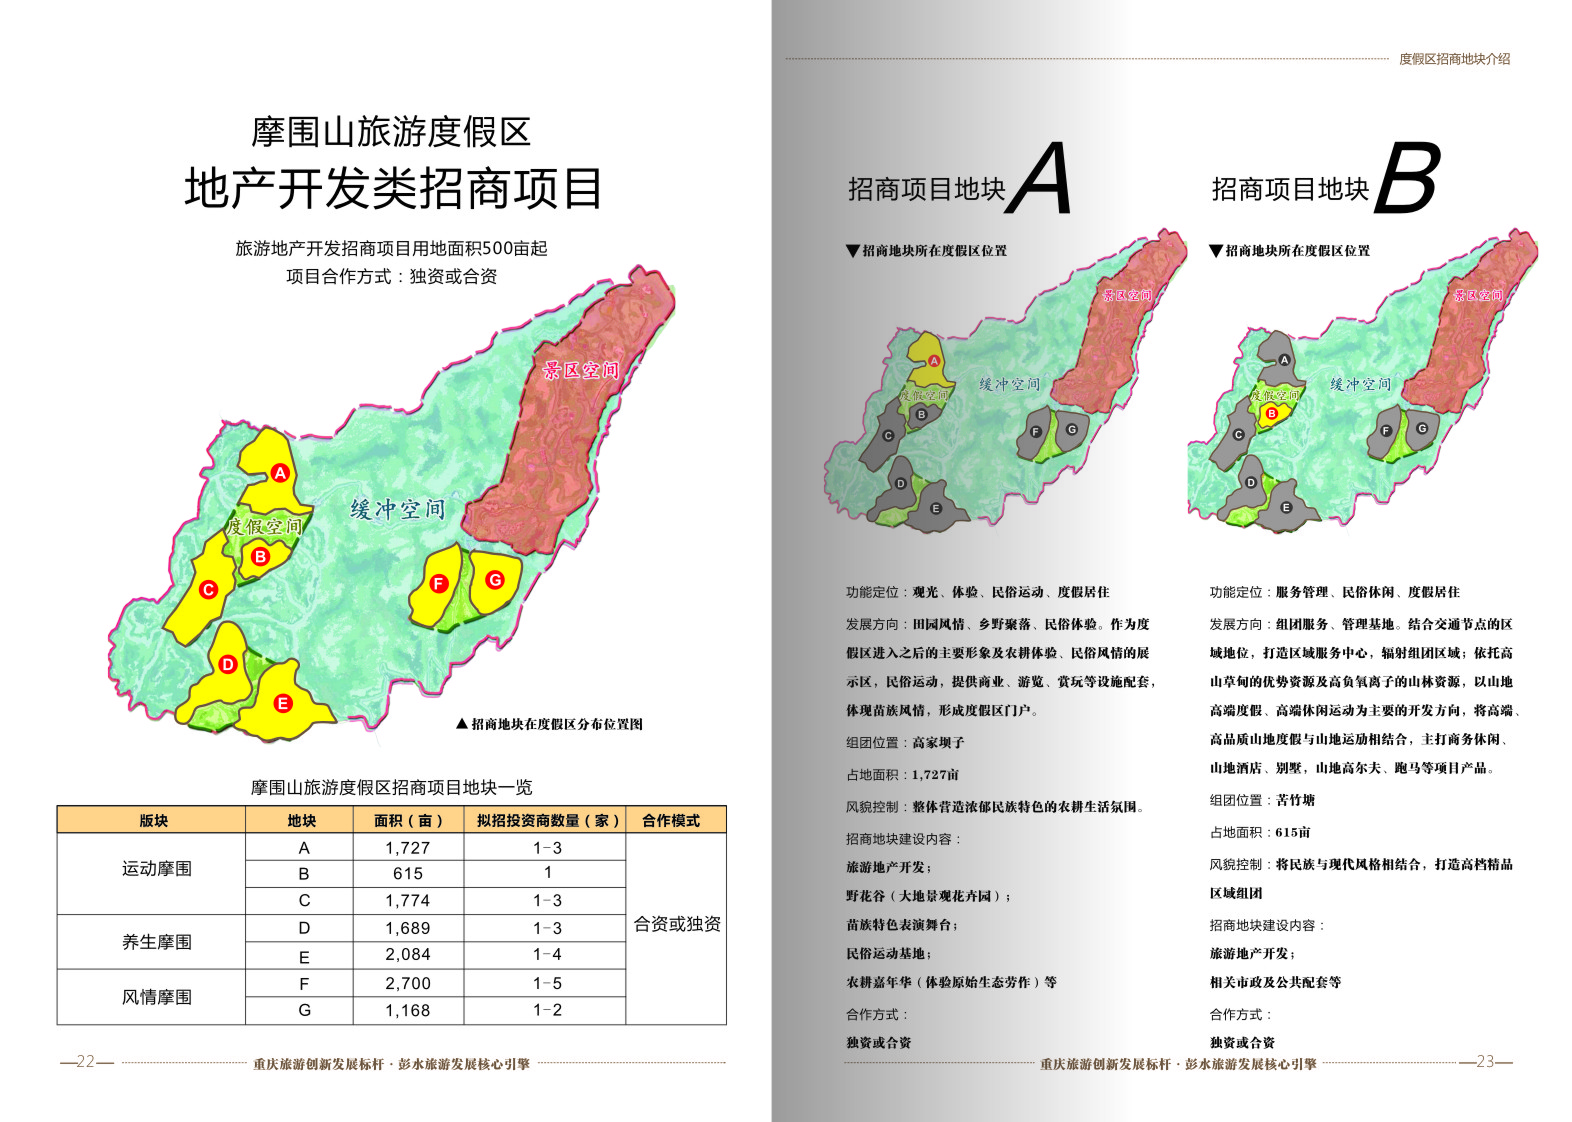Click the 度假区招商地块介绍 header text

(1454, 59)
